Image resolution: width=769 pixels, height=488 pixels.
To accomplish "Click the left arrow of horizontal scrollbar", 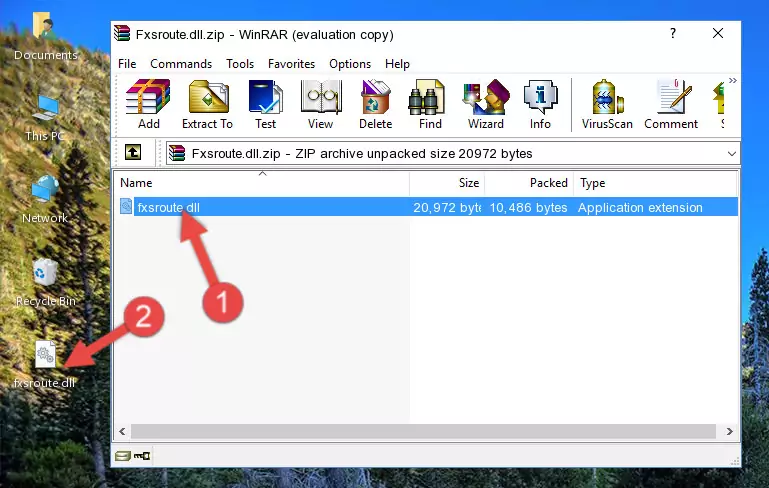I will (123, 432).
